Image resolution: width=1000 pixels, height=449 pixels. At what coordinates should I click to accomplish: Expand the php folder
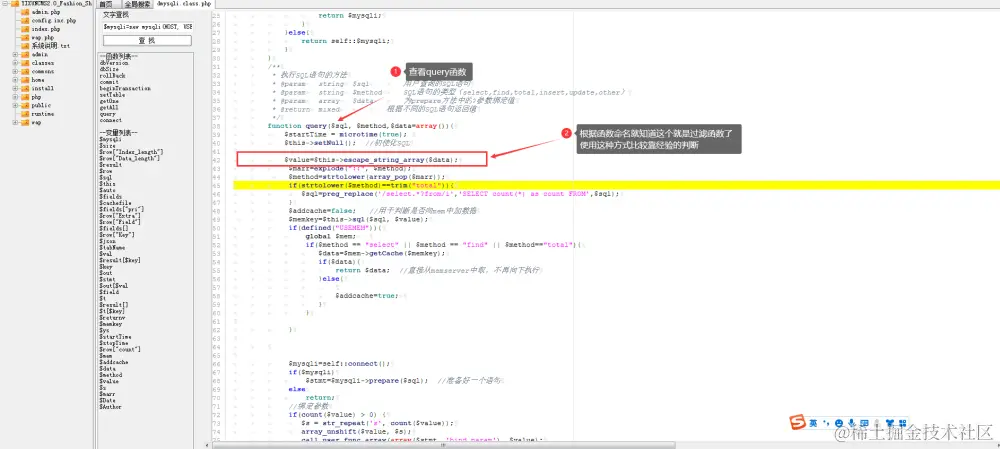click(15, 96)
